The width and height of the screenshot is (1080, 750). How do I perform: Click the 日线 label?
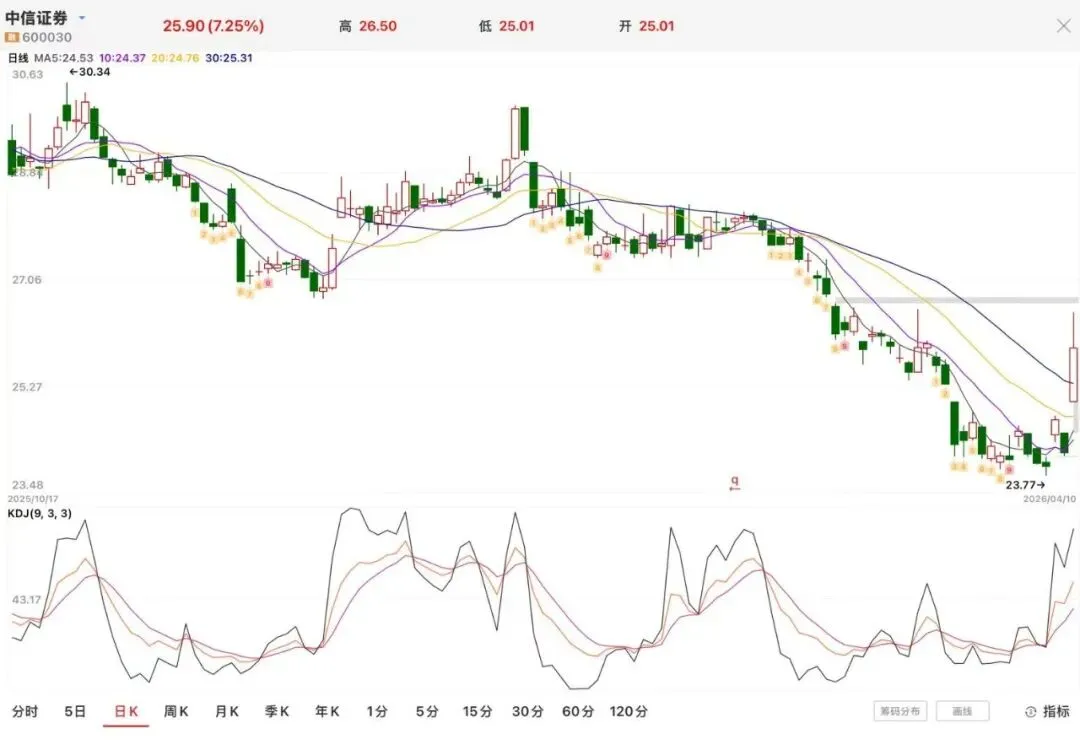pyautogui.click(x=18, y=58)
